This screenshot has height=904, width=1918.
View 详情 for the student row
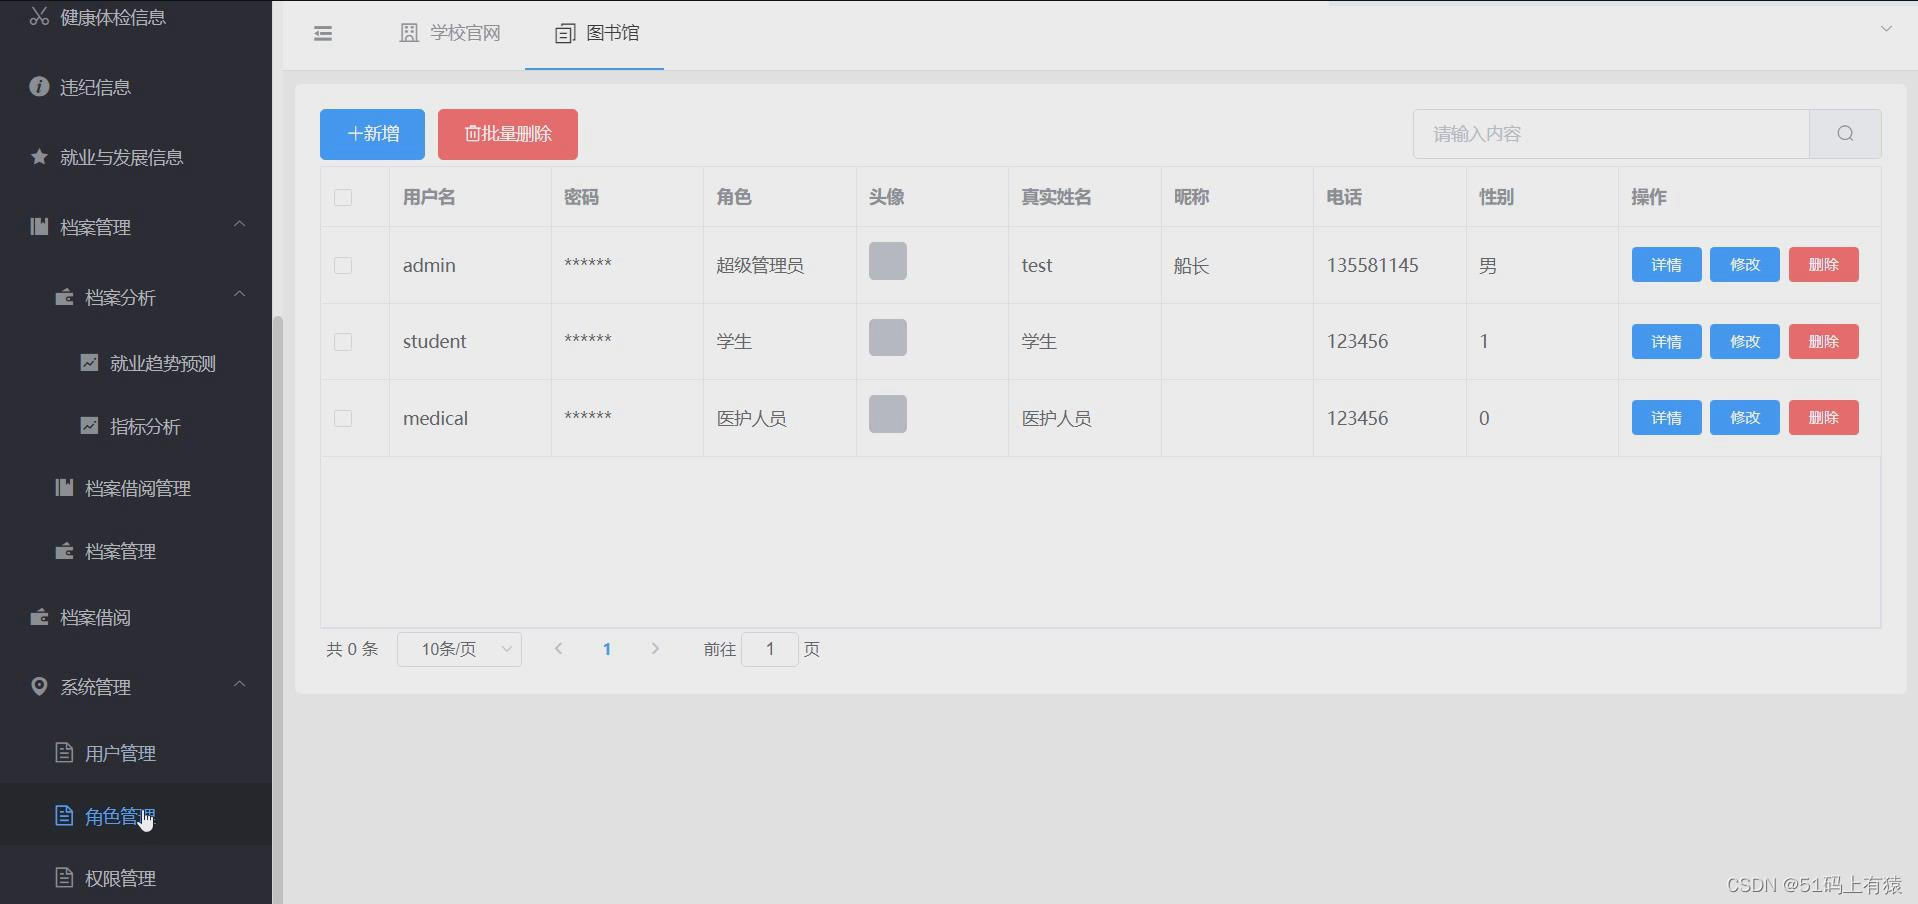point(1666,341)
